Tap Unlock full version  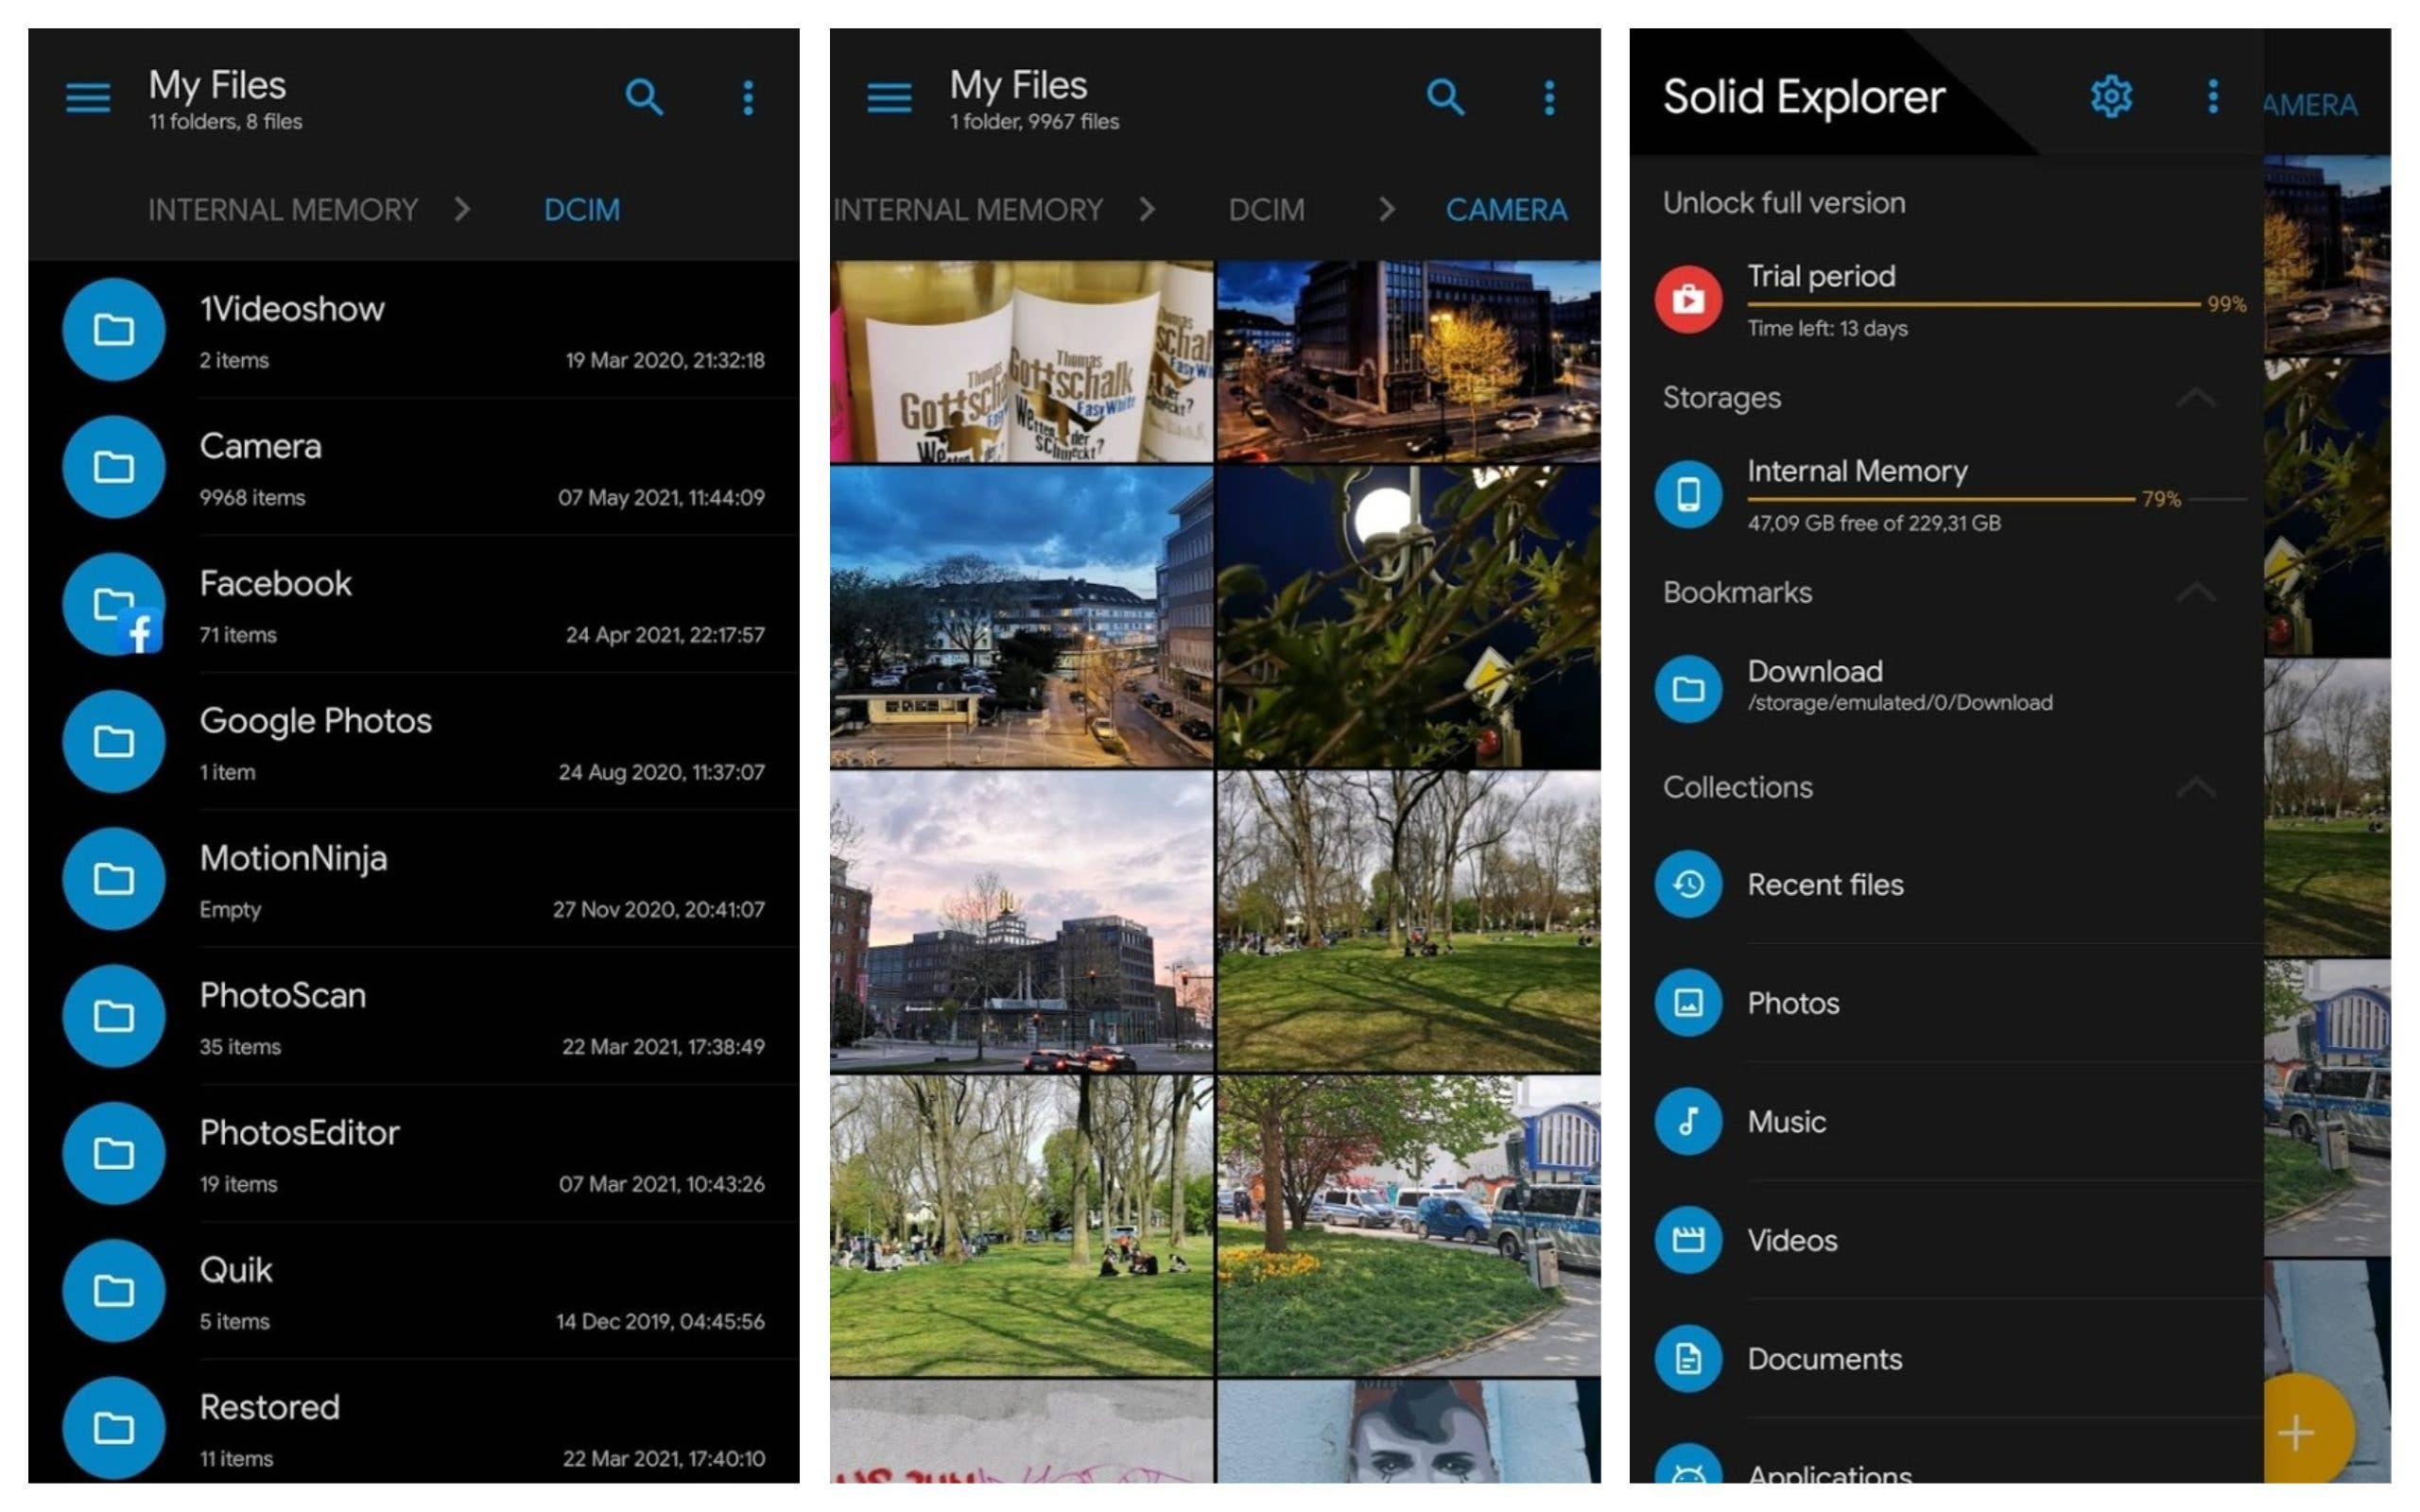tap(1784, 203)
